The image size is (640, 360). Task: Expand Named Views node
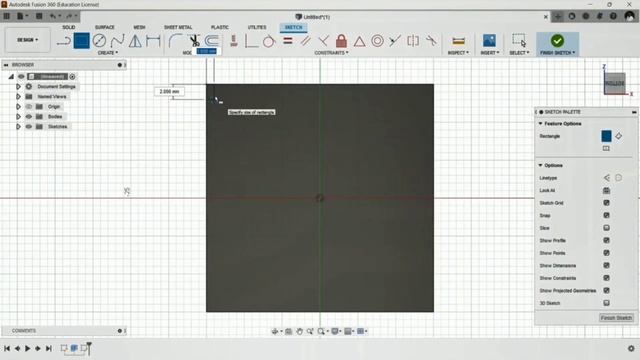click(18, 96)
